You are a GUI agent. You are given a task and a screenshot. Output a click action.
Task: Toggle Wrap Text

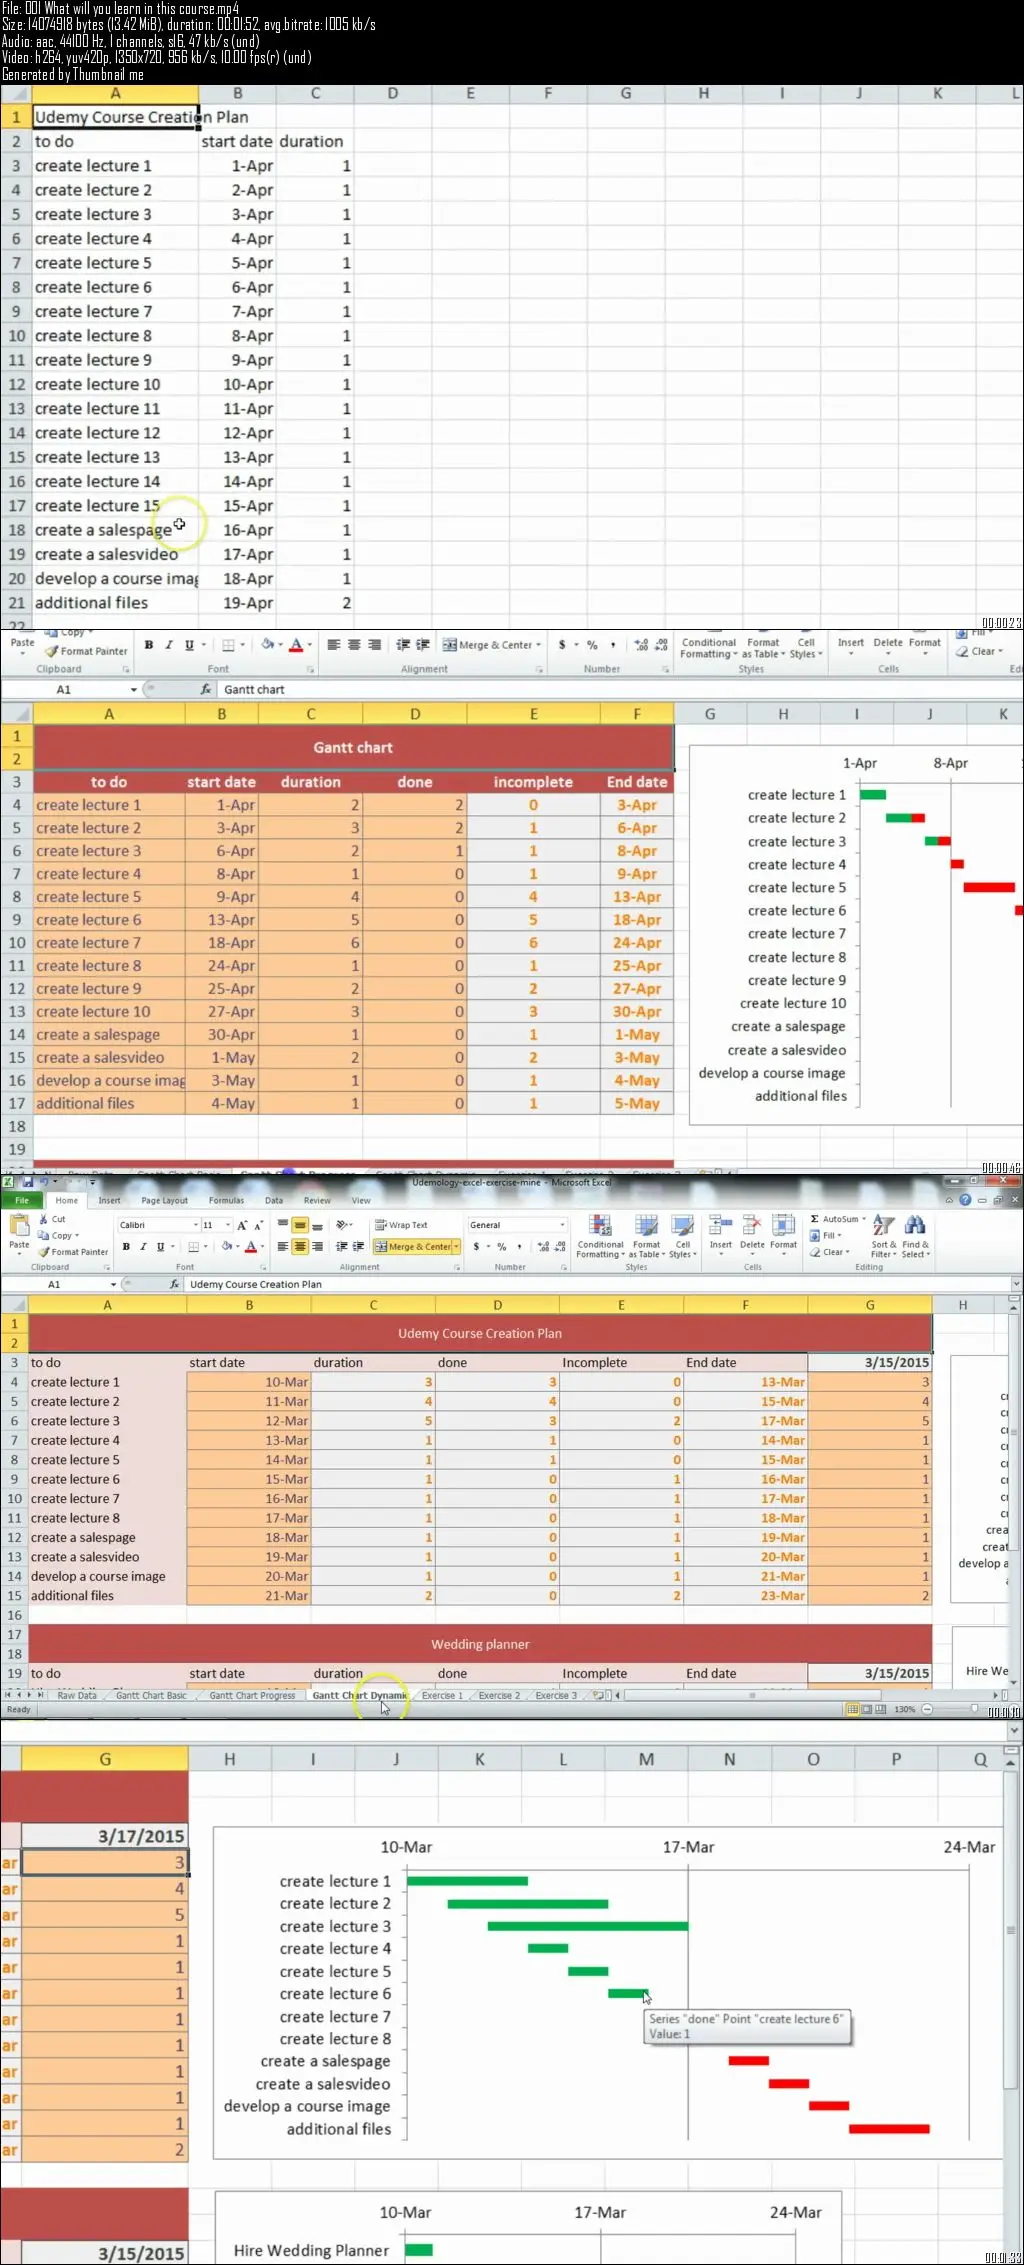tap(401, 1225)
